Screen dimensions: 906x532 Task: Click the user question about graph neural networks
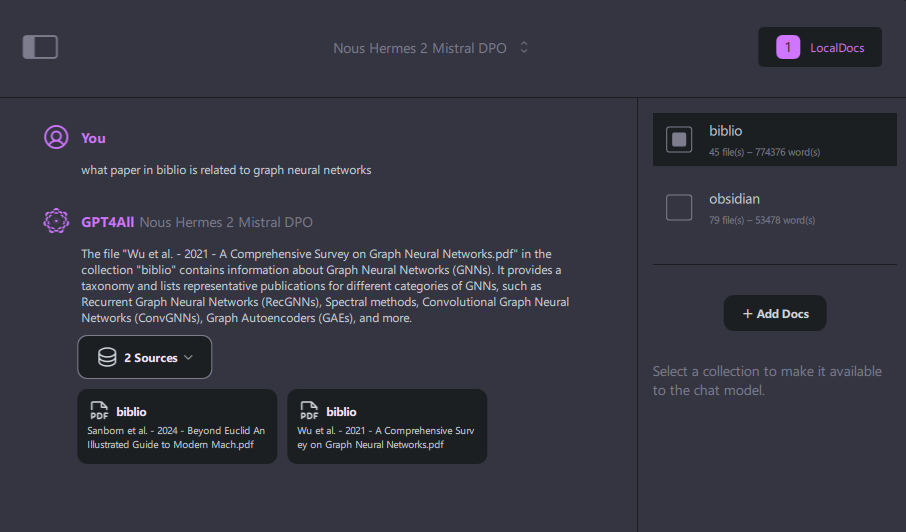tap(226, 170)
